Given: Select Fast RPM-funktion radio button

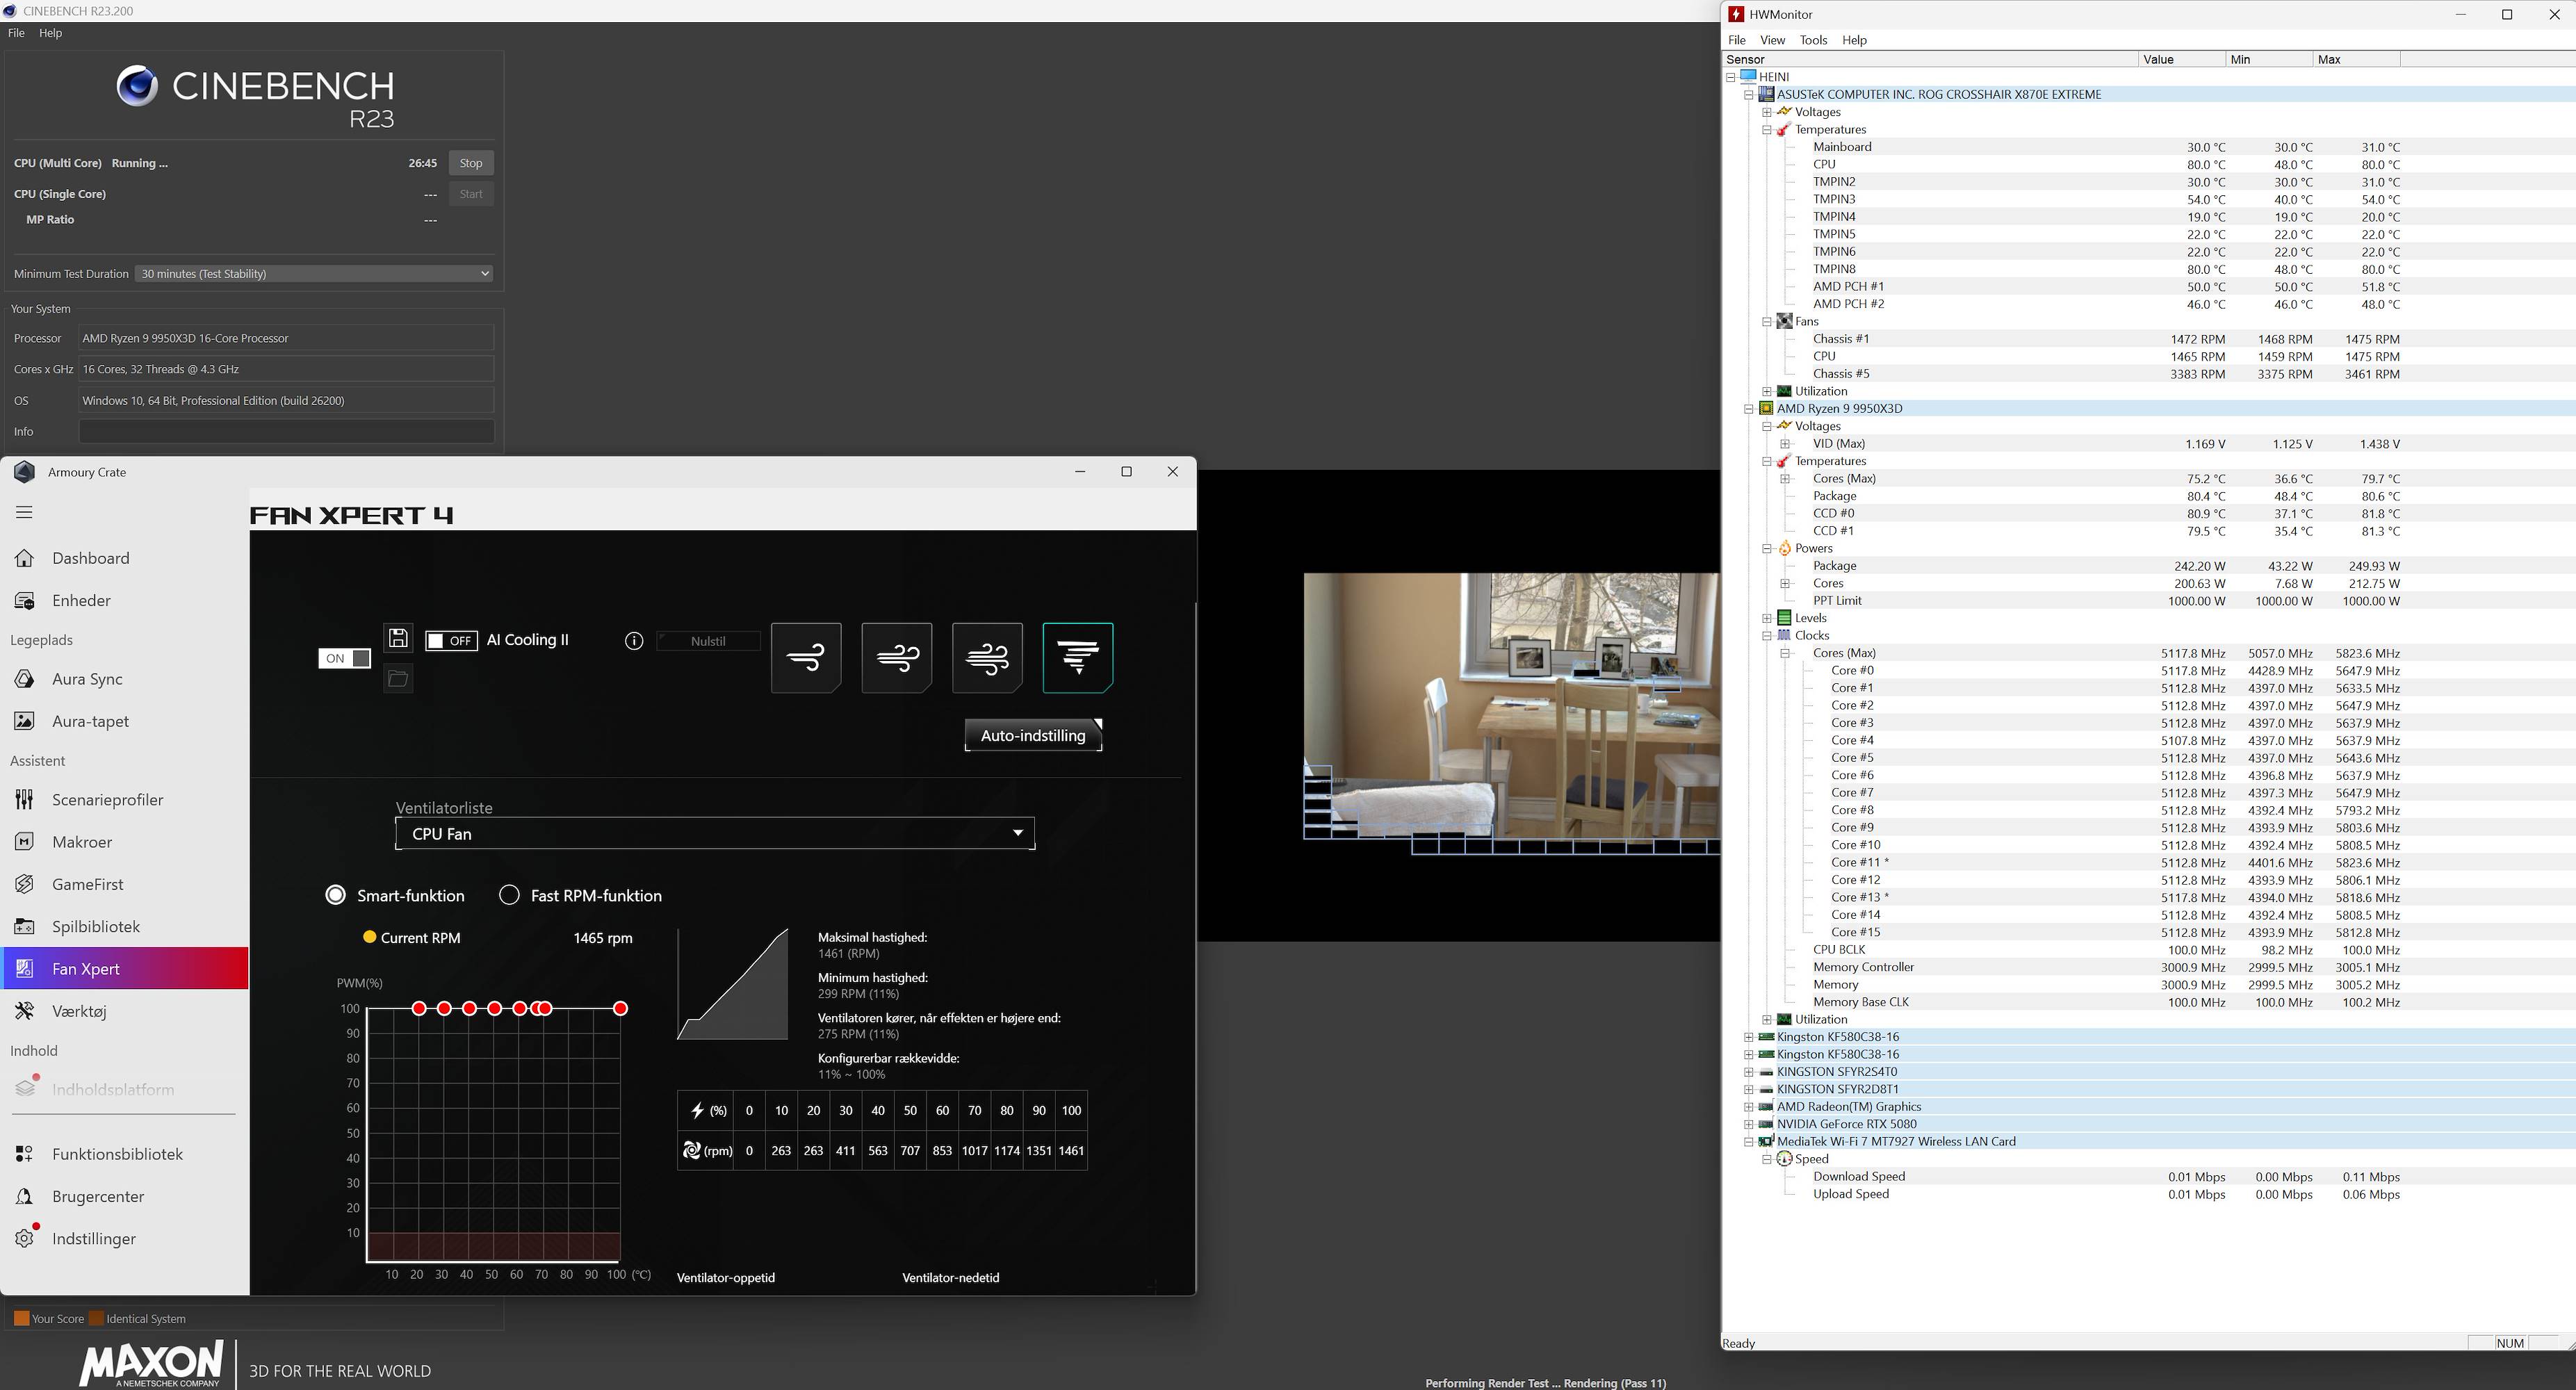Looking at the screenshot, I should 510,895.
